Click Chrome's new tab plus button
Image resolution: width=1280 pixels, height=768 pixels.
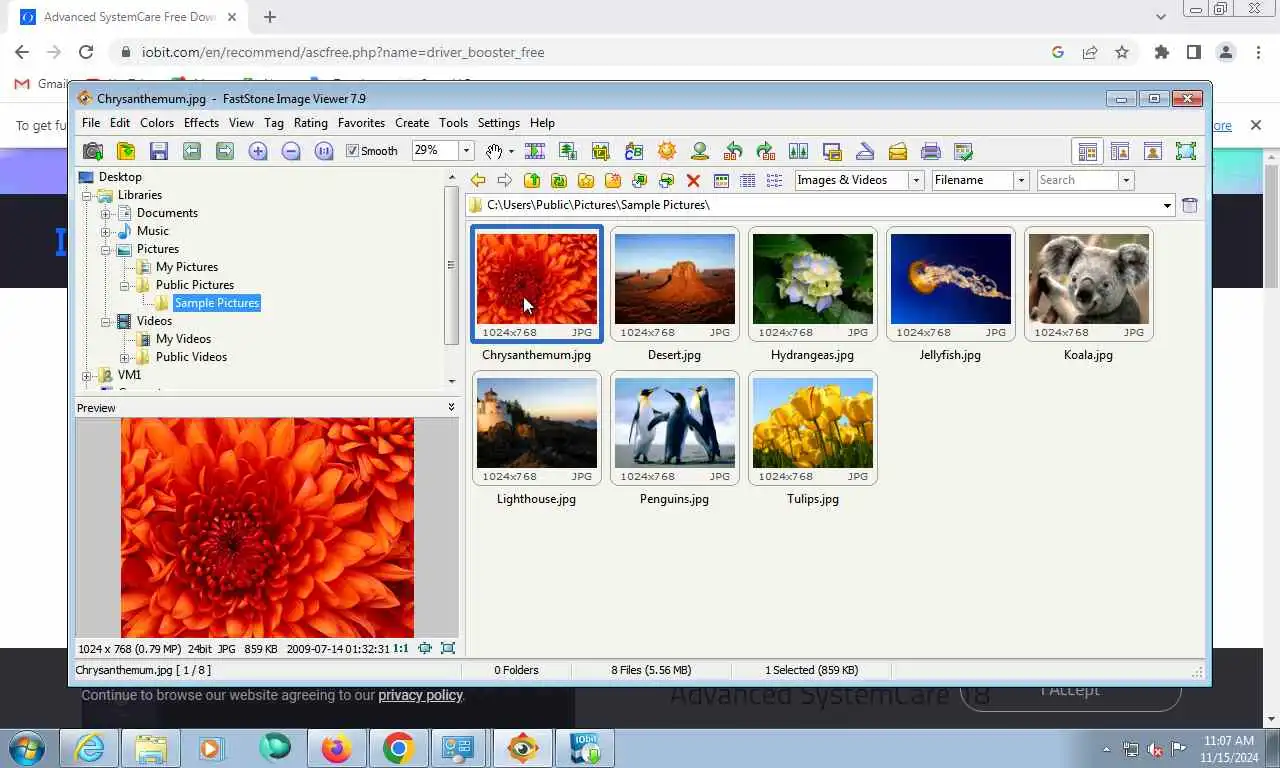(270, 17)
